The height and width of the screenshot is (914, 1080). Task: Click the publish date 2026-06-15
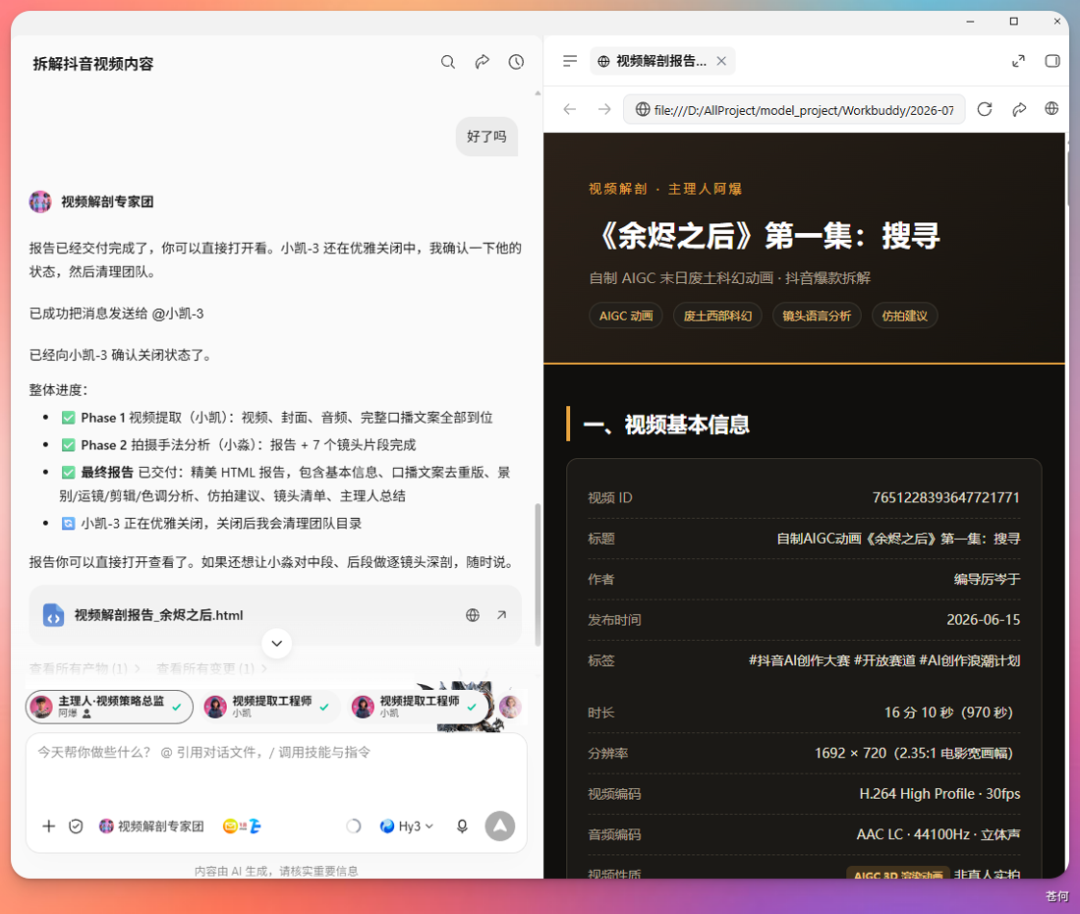point(983,620)
